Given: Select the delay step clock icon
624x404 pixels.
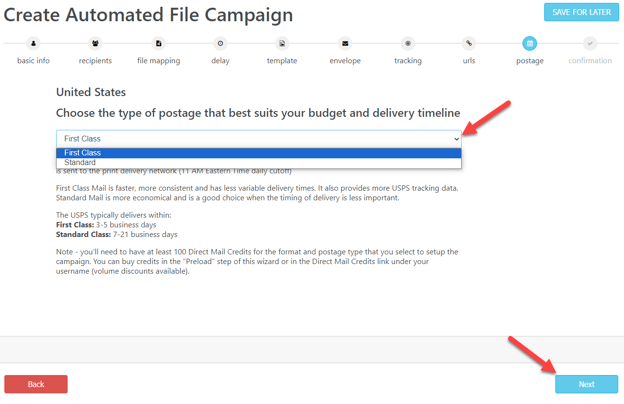Looking at the screenshot, I should click(220, 43).
